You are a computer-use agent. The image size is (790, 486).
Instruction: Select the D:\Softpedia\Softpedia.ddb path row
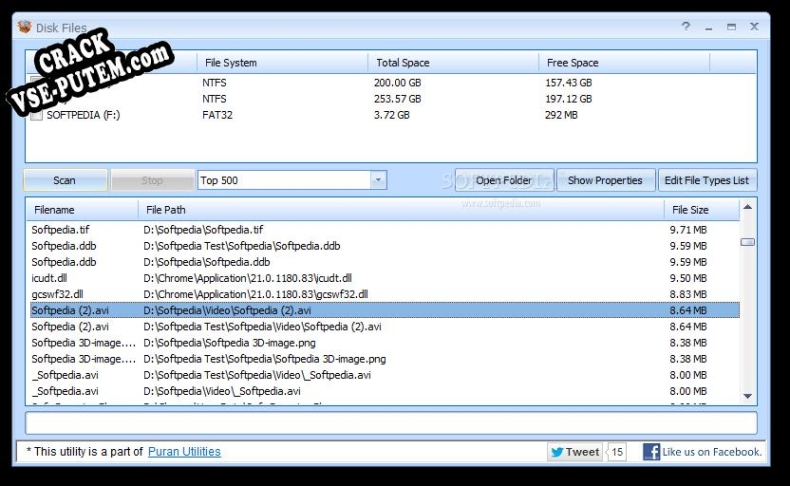point(384,262)
